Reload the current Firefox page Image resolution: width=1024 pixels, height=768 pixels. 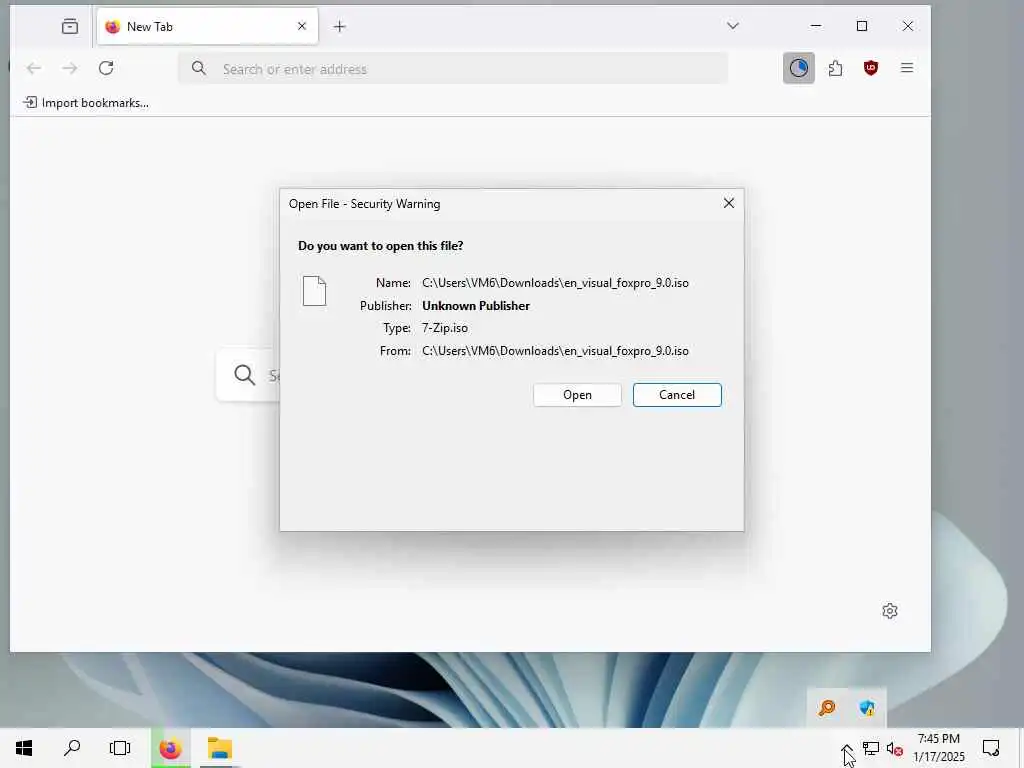pos(106,68)
